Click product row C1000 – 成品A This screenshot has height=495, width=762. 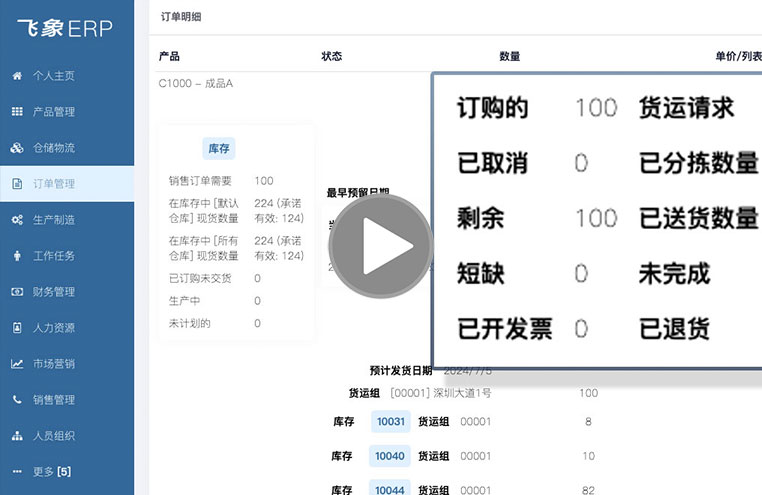196,84
